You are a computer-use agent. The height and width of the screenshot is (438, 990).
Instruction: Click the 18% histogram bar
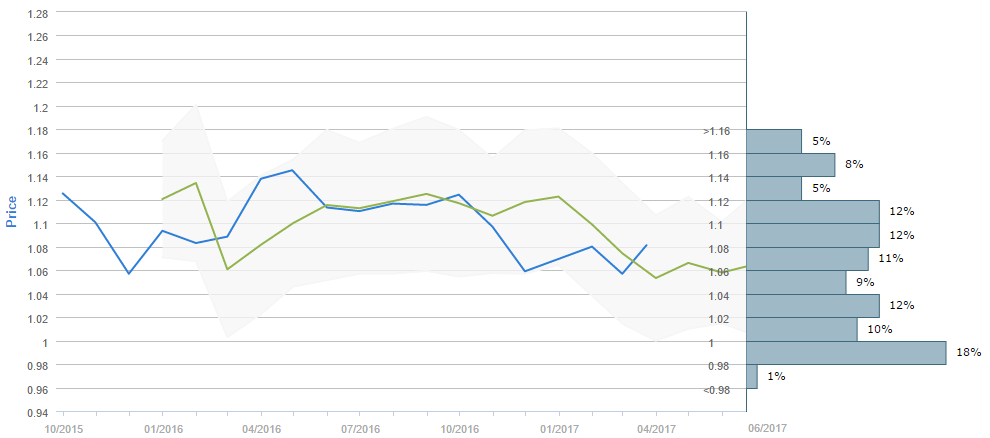[846, 353]
